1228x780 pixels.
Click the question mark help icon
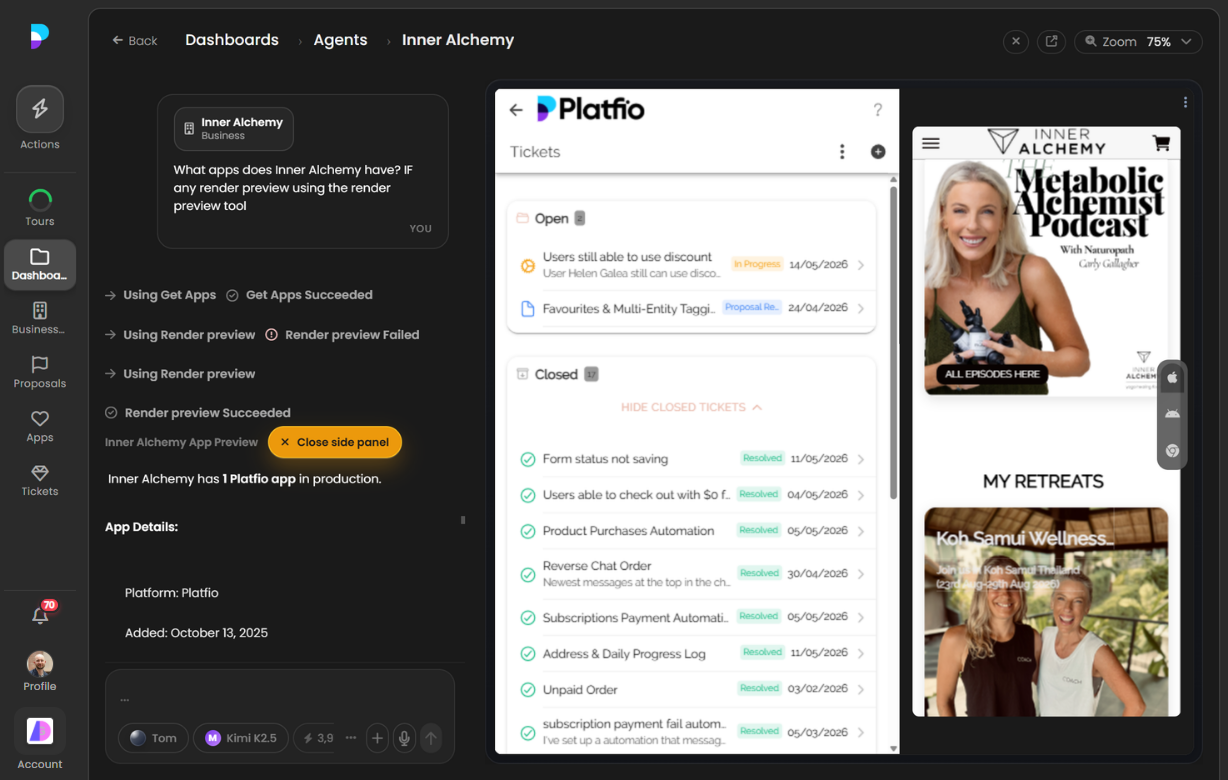(877, 110)
